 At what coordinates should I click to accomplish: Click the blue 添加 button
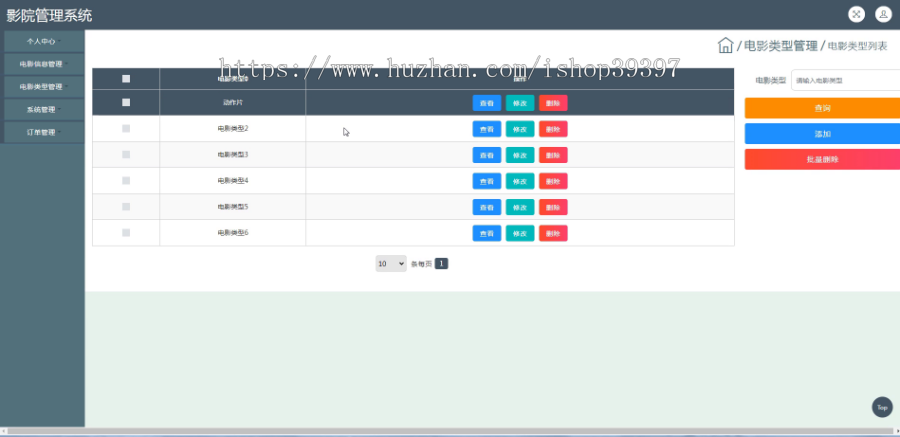[x=823, y=133]
